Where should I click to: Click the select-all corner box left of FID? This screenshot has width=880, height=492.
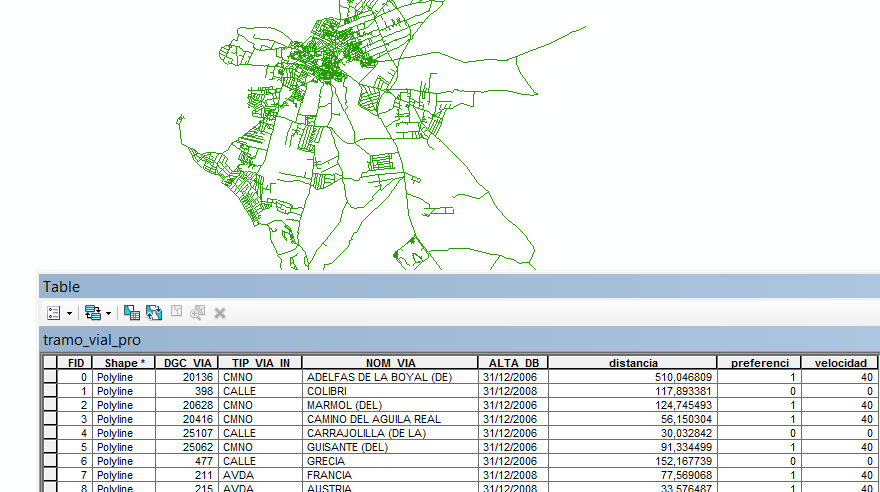(x=50, y=363)
